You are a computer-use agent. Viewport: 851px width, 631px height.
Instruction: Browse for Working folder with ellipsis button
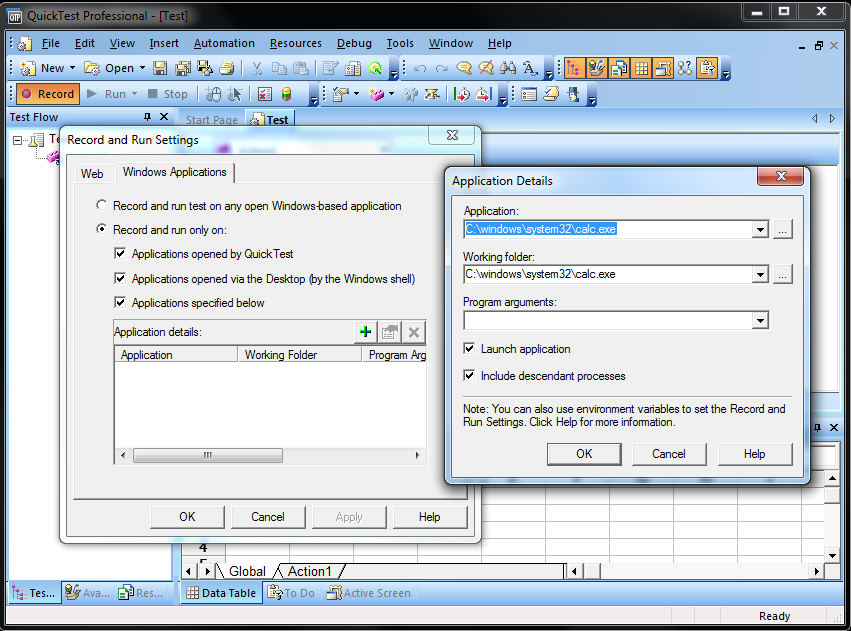(x=782, y=275)
